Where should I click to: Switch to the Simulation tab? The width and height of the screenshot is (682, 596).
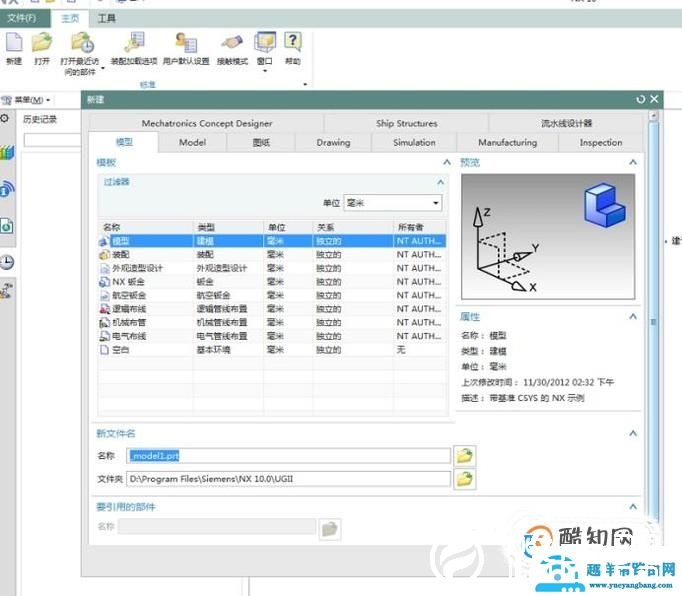click(414, 143)
